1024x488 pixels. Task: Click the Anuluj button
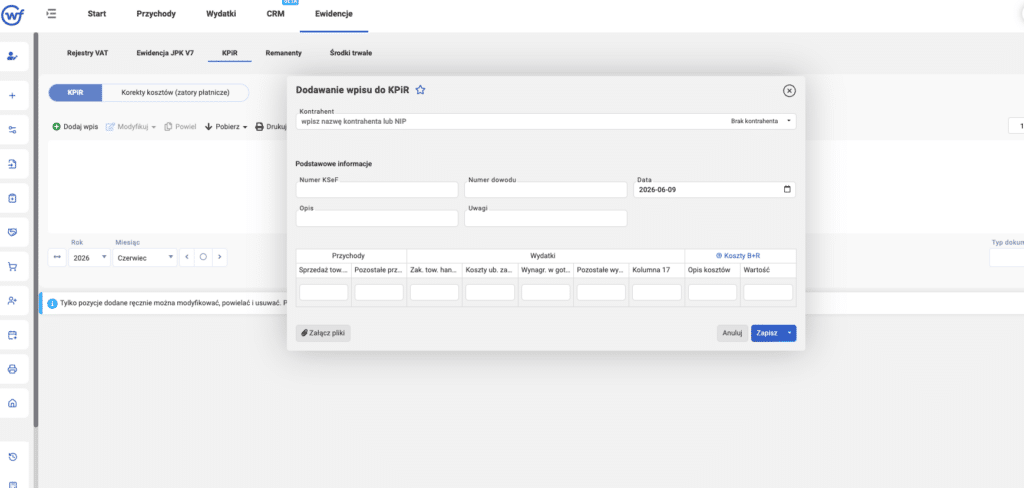tap(732, 333)
